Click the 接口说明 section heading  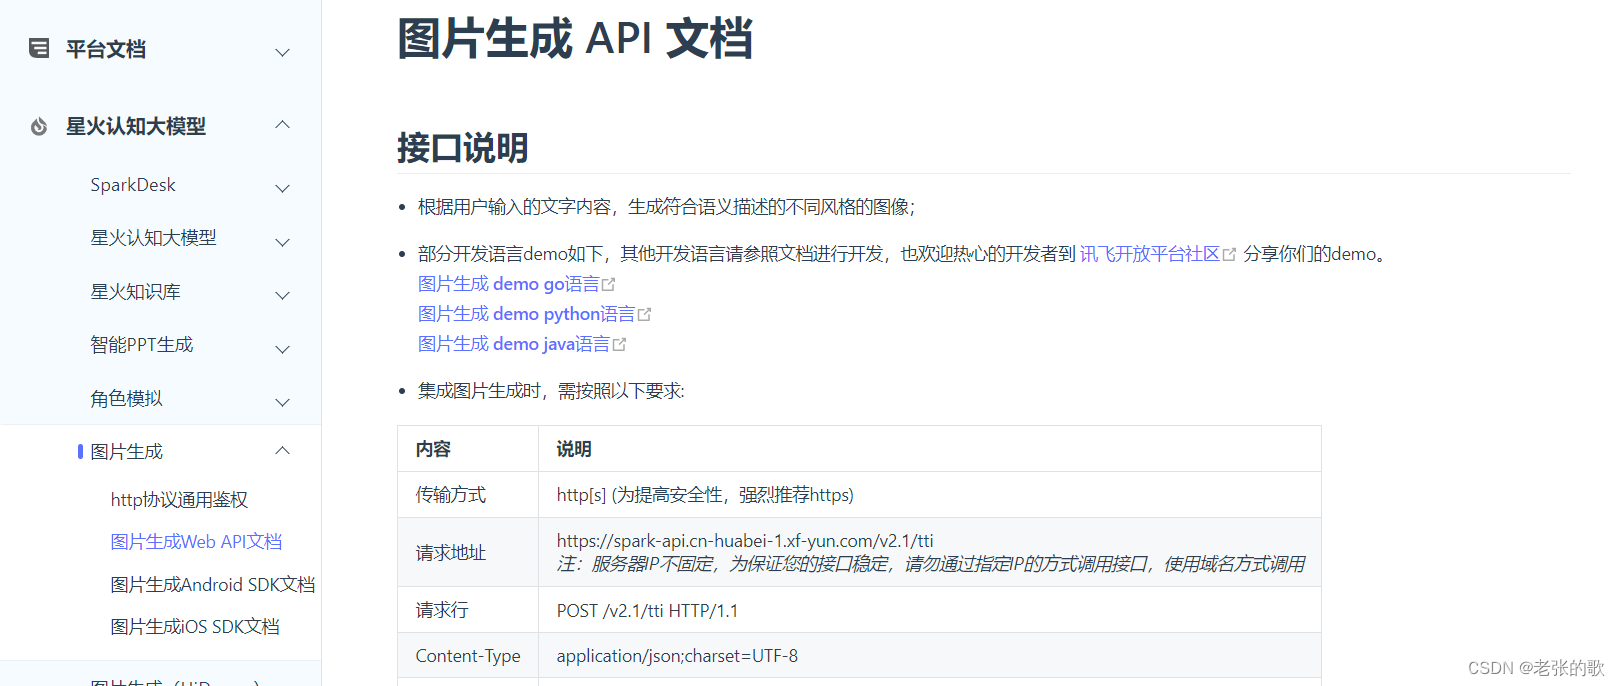tap(462, 148)
